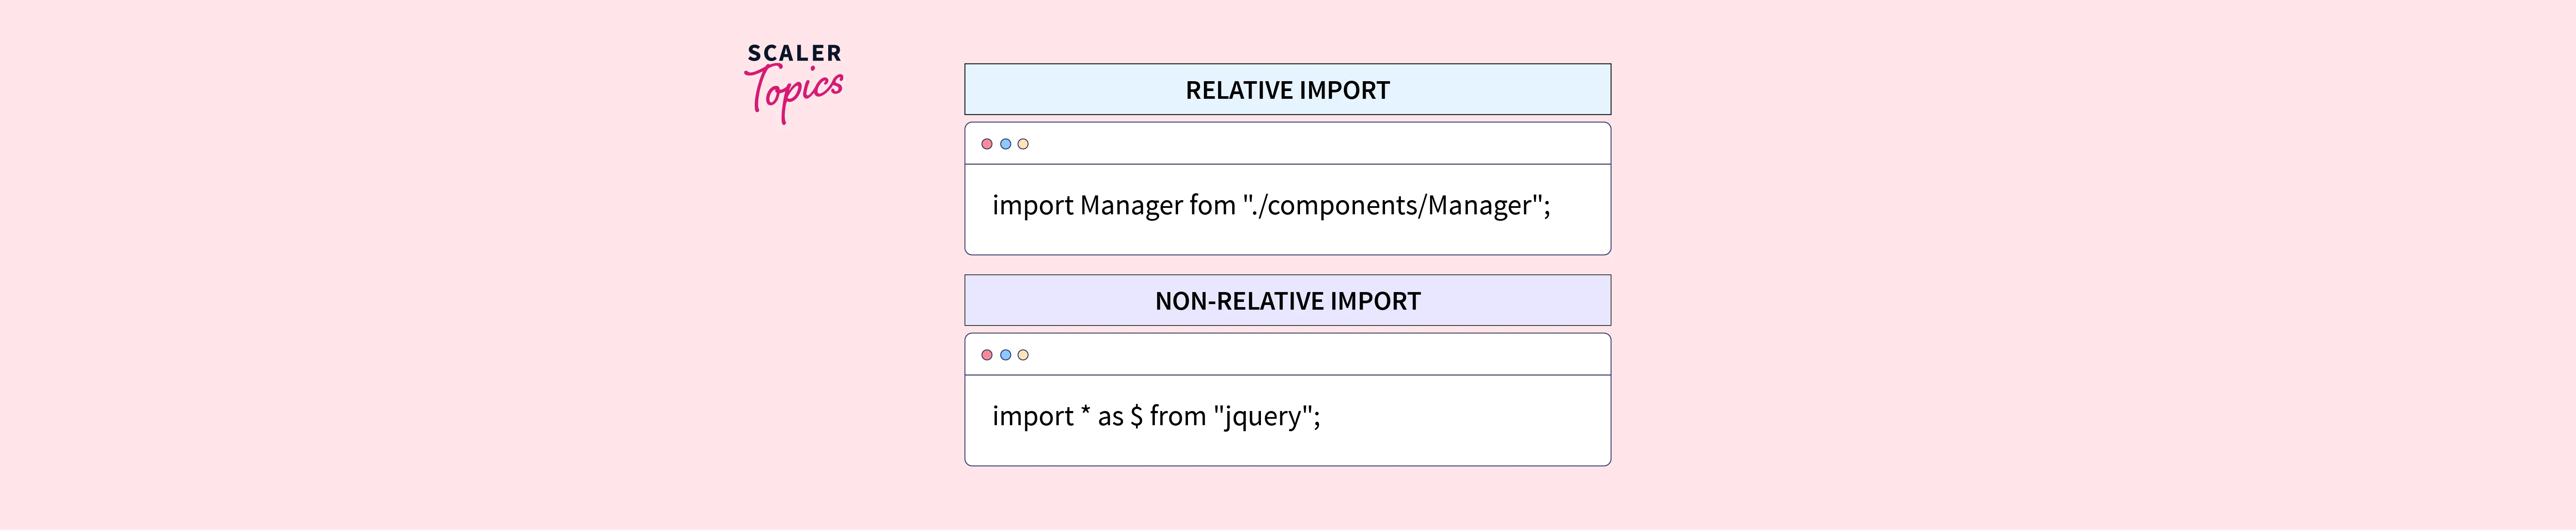Viewport: 2576px width, 530px height.
Task: Click the red dot in the relative import window
Action: click(987, 144)
